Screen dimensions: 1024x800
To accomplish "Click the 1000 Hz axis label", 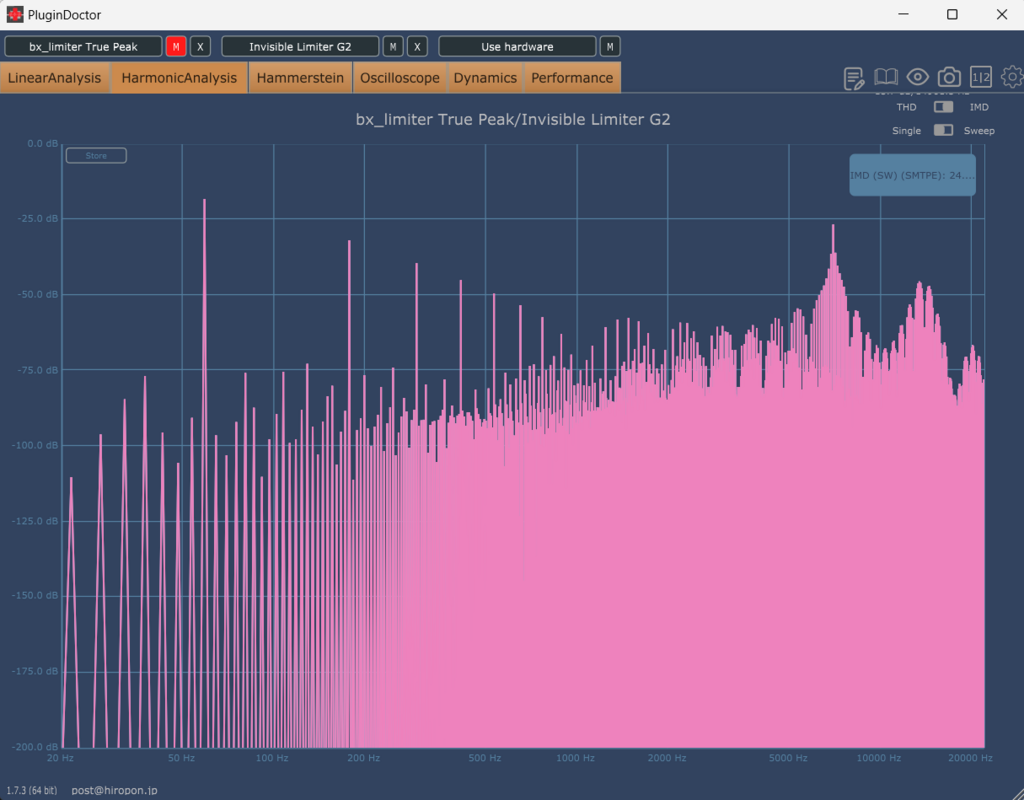I will (x=575, y=758).
